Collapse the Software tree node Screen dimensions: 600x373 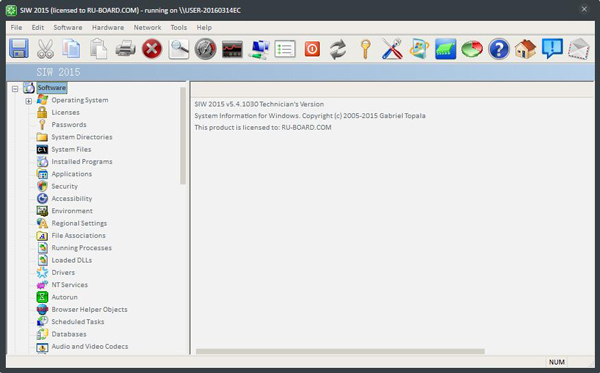click(x=15, y=89)
